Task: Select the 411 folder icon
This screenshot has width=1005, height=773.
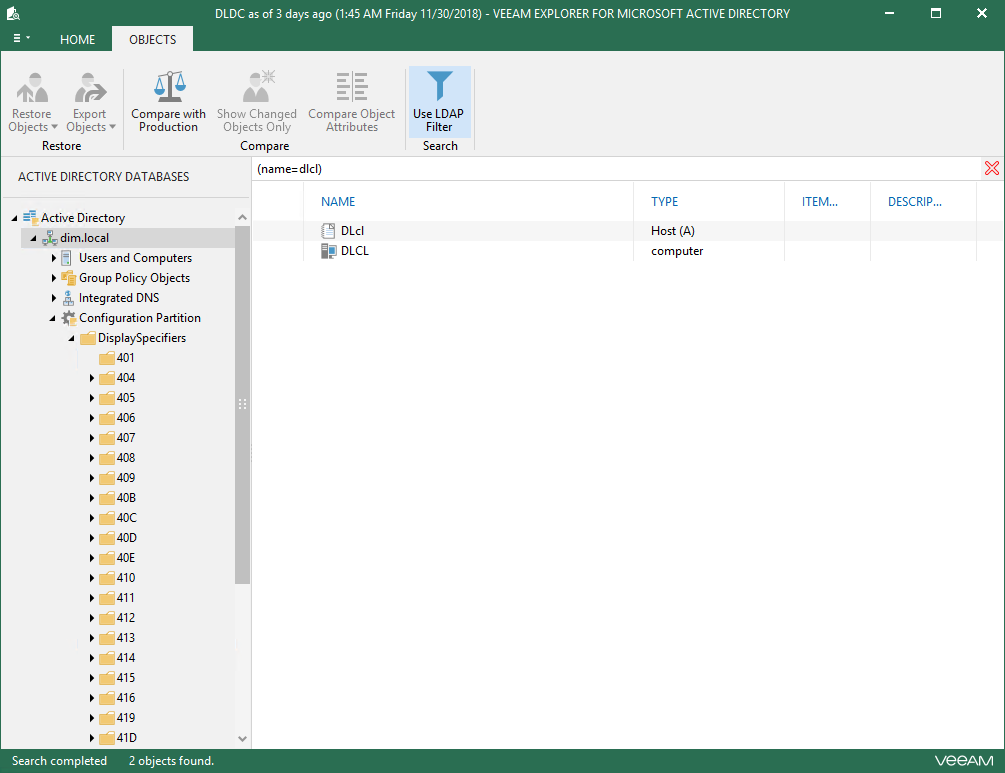Action: [107, 598]
